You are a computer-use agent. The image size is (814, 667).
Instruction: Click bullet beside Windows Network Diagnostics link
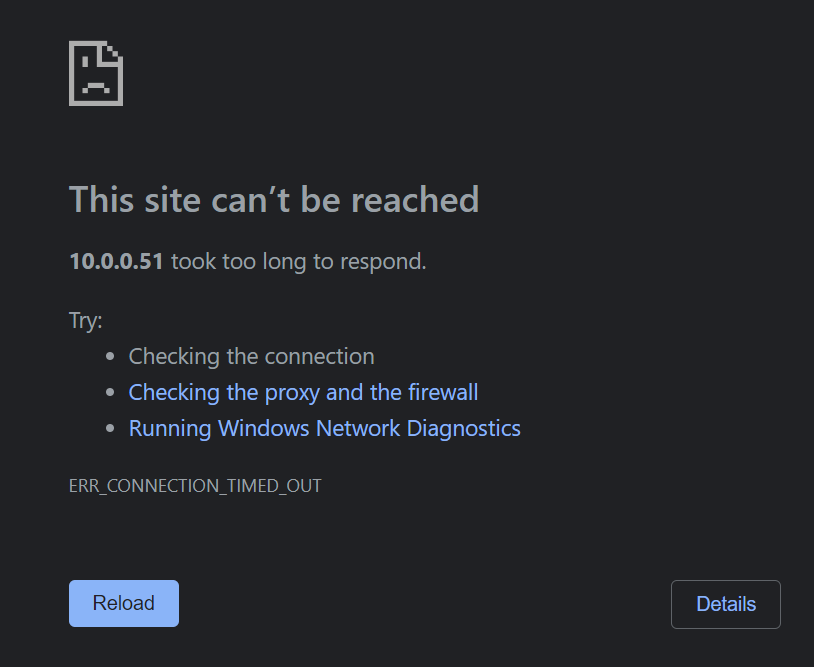click(x=111, y=429)
